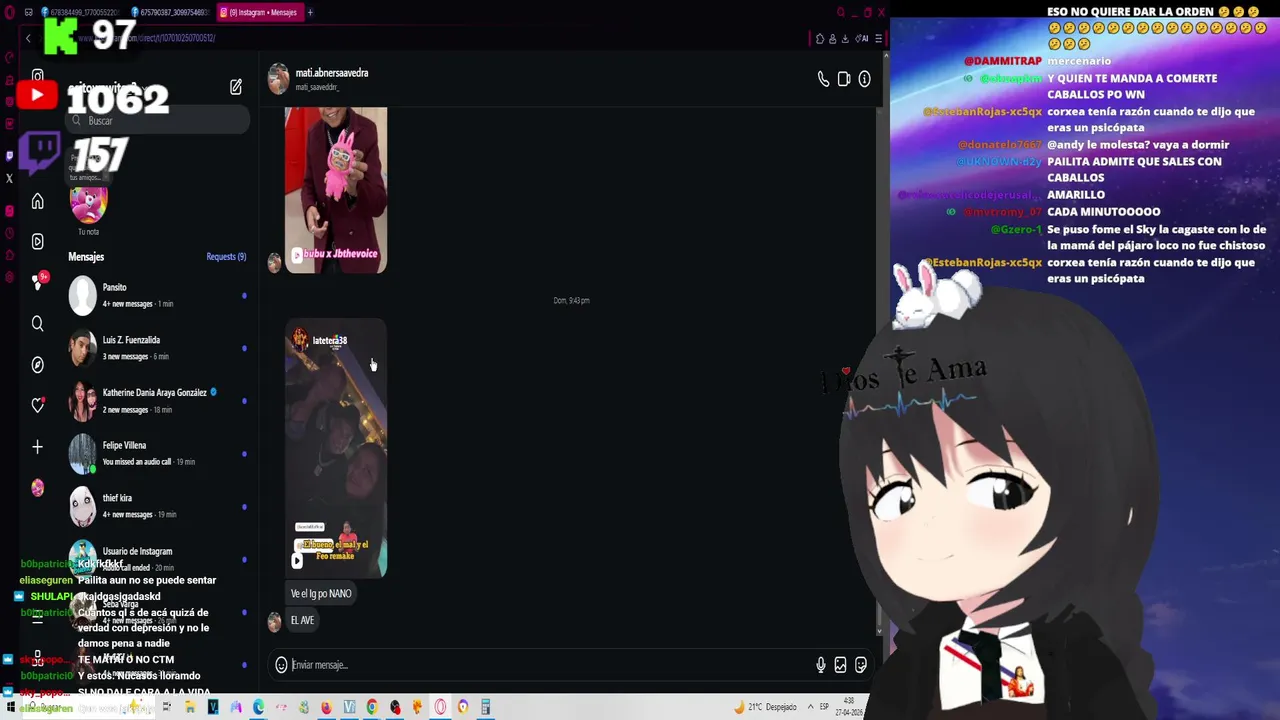Open a new browser tab
Screen dimensions: 1280x720
310,12
